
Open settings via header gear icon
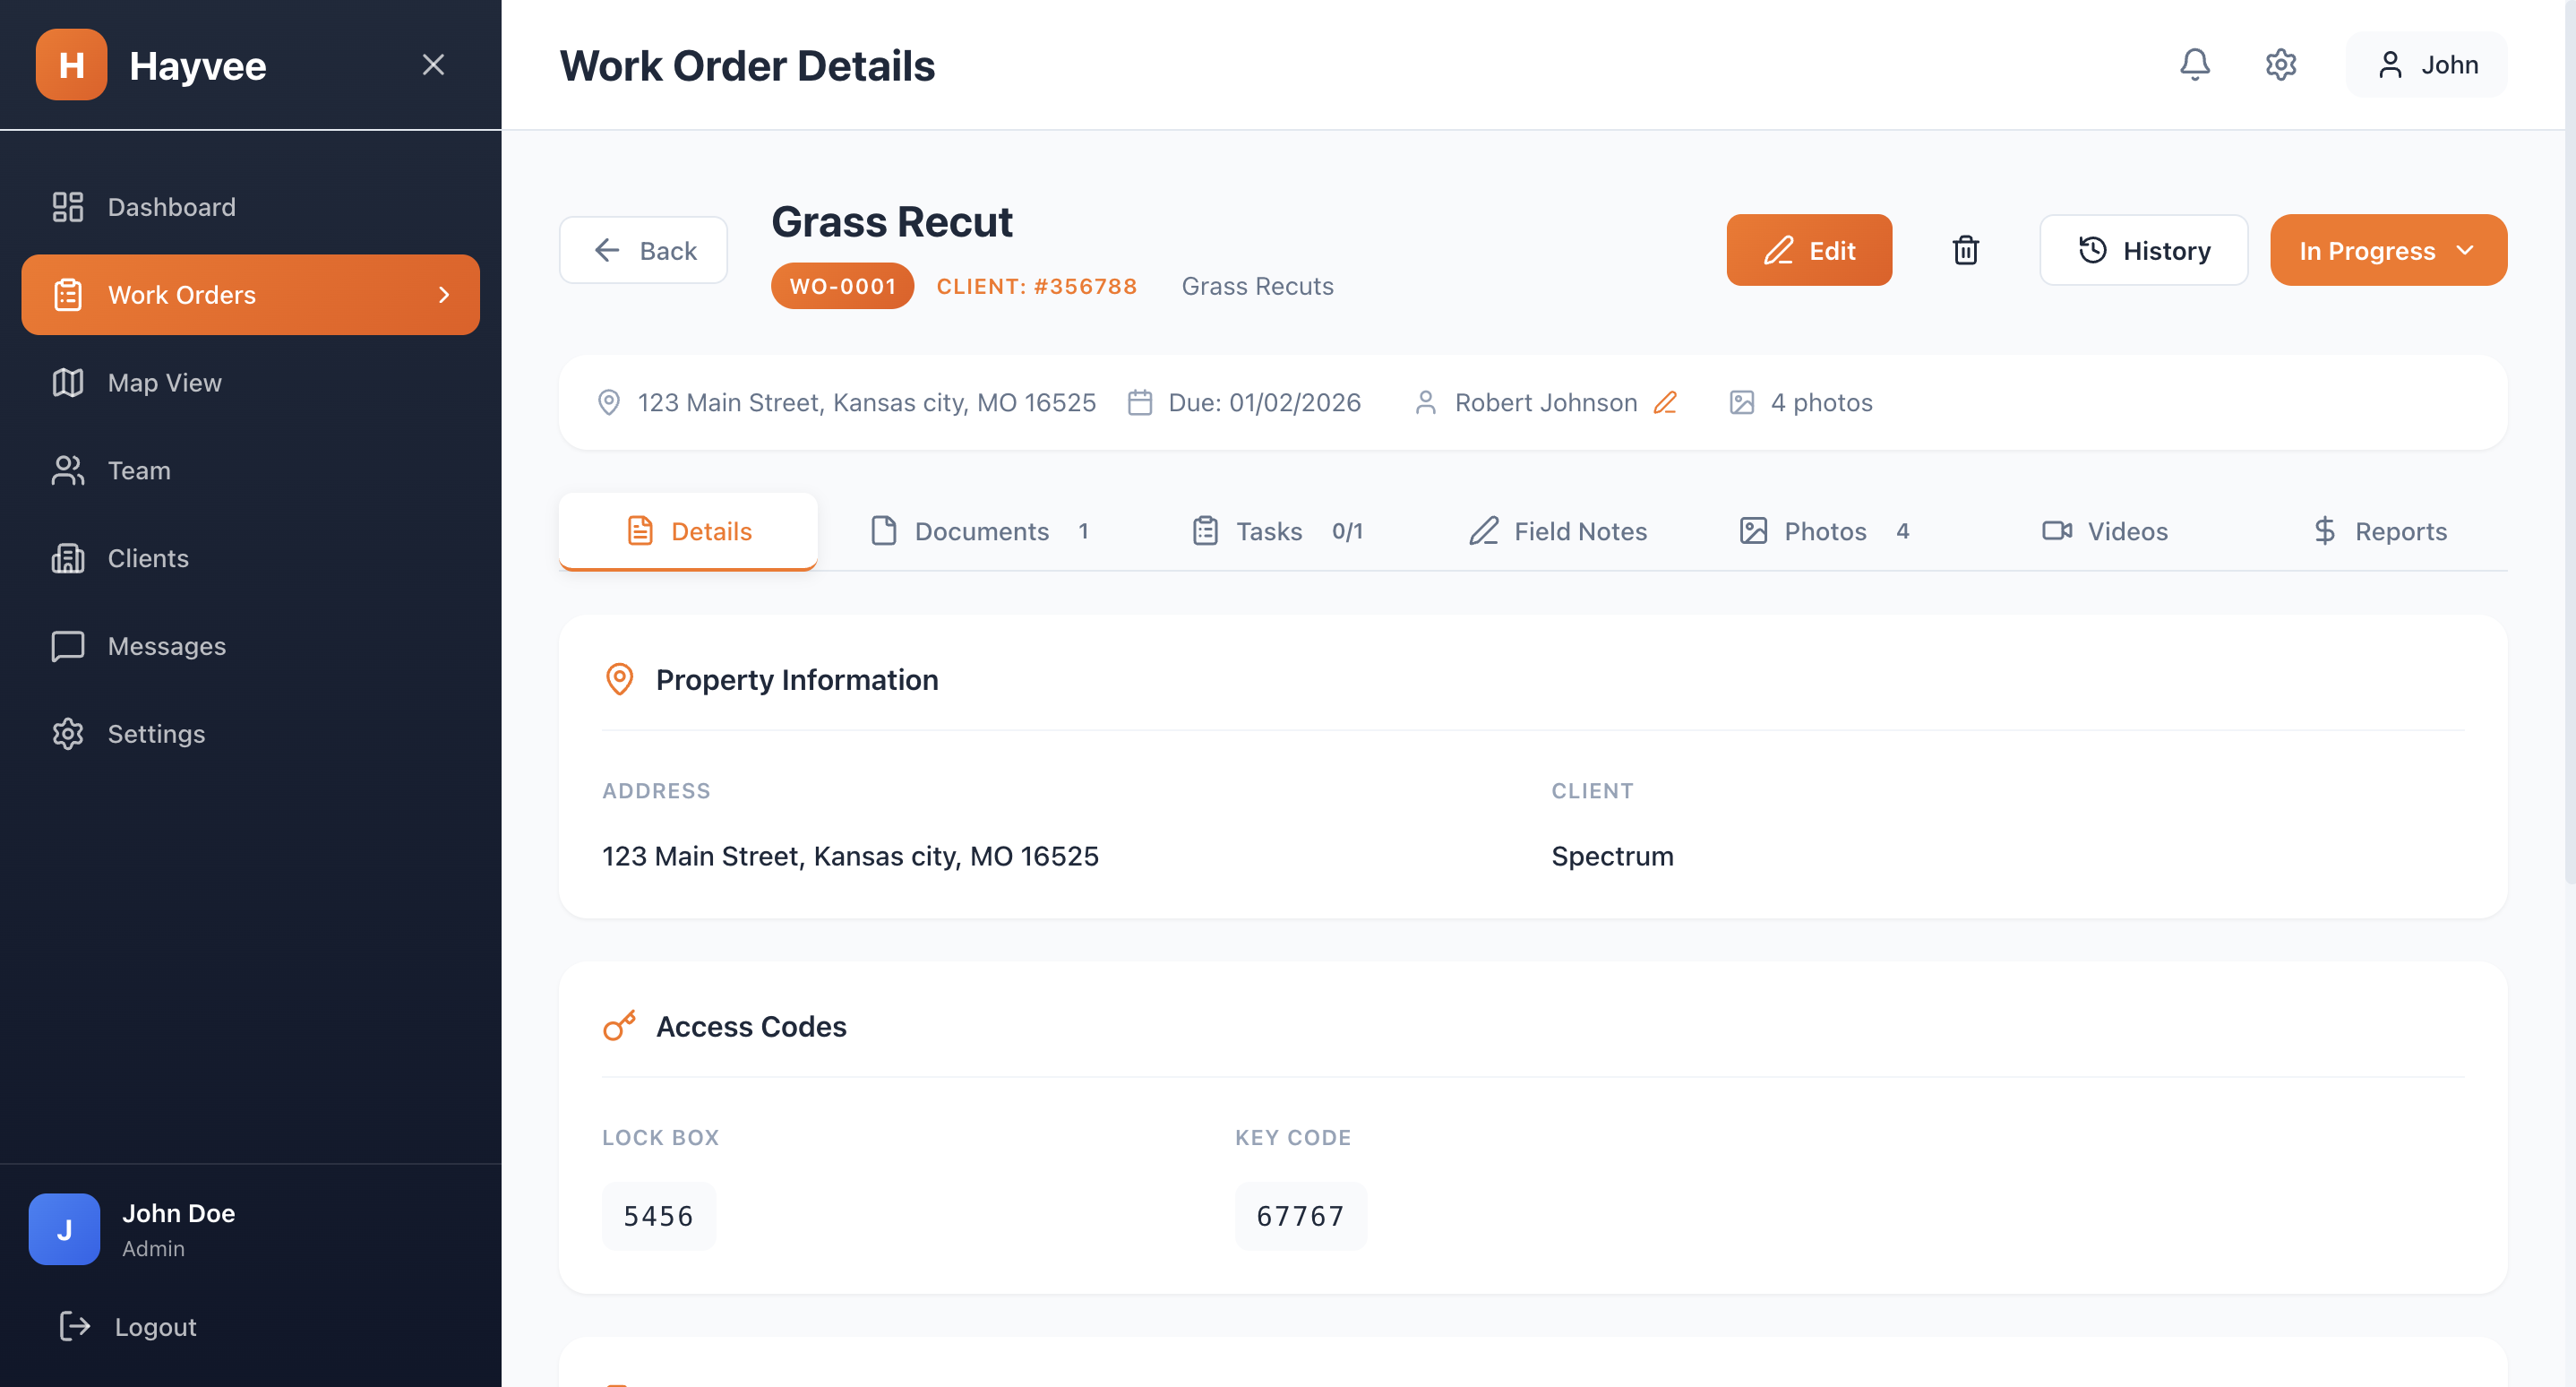click(x=2280, y=65)
